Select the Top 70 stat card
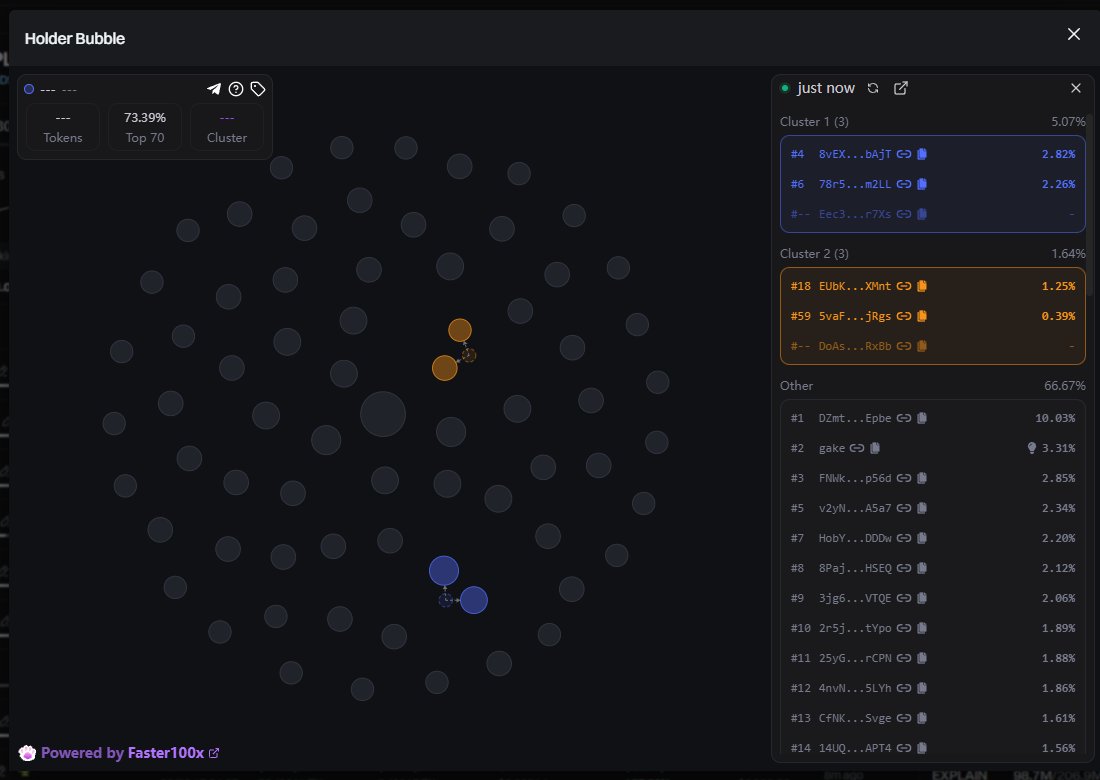The width and height of the screenshot is (1100, 780). tap(145, 127)
